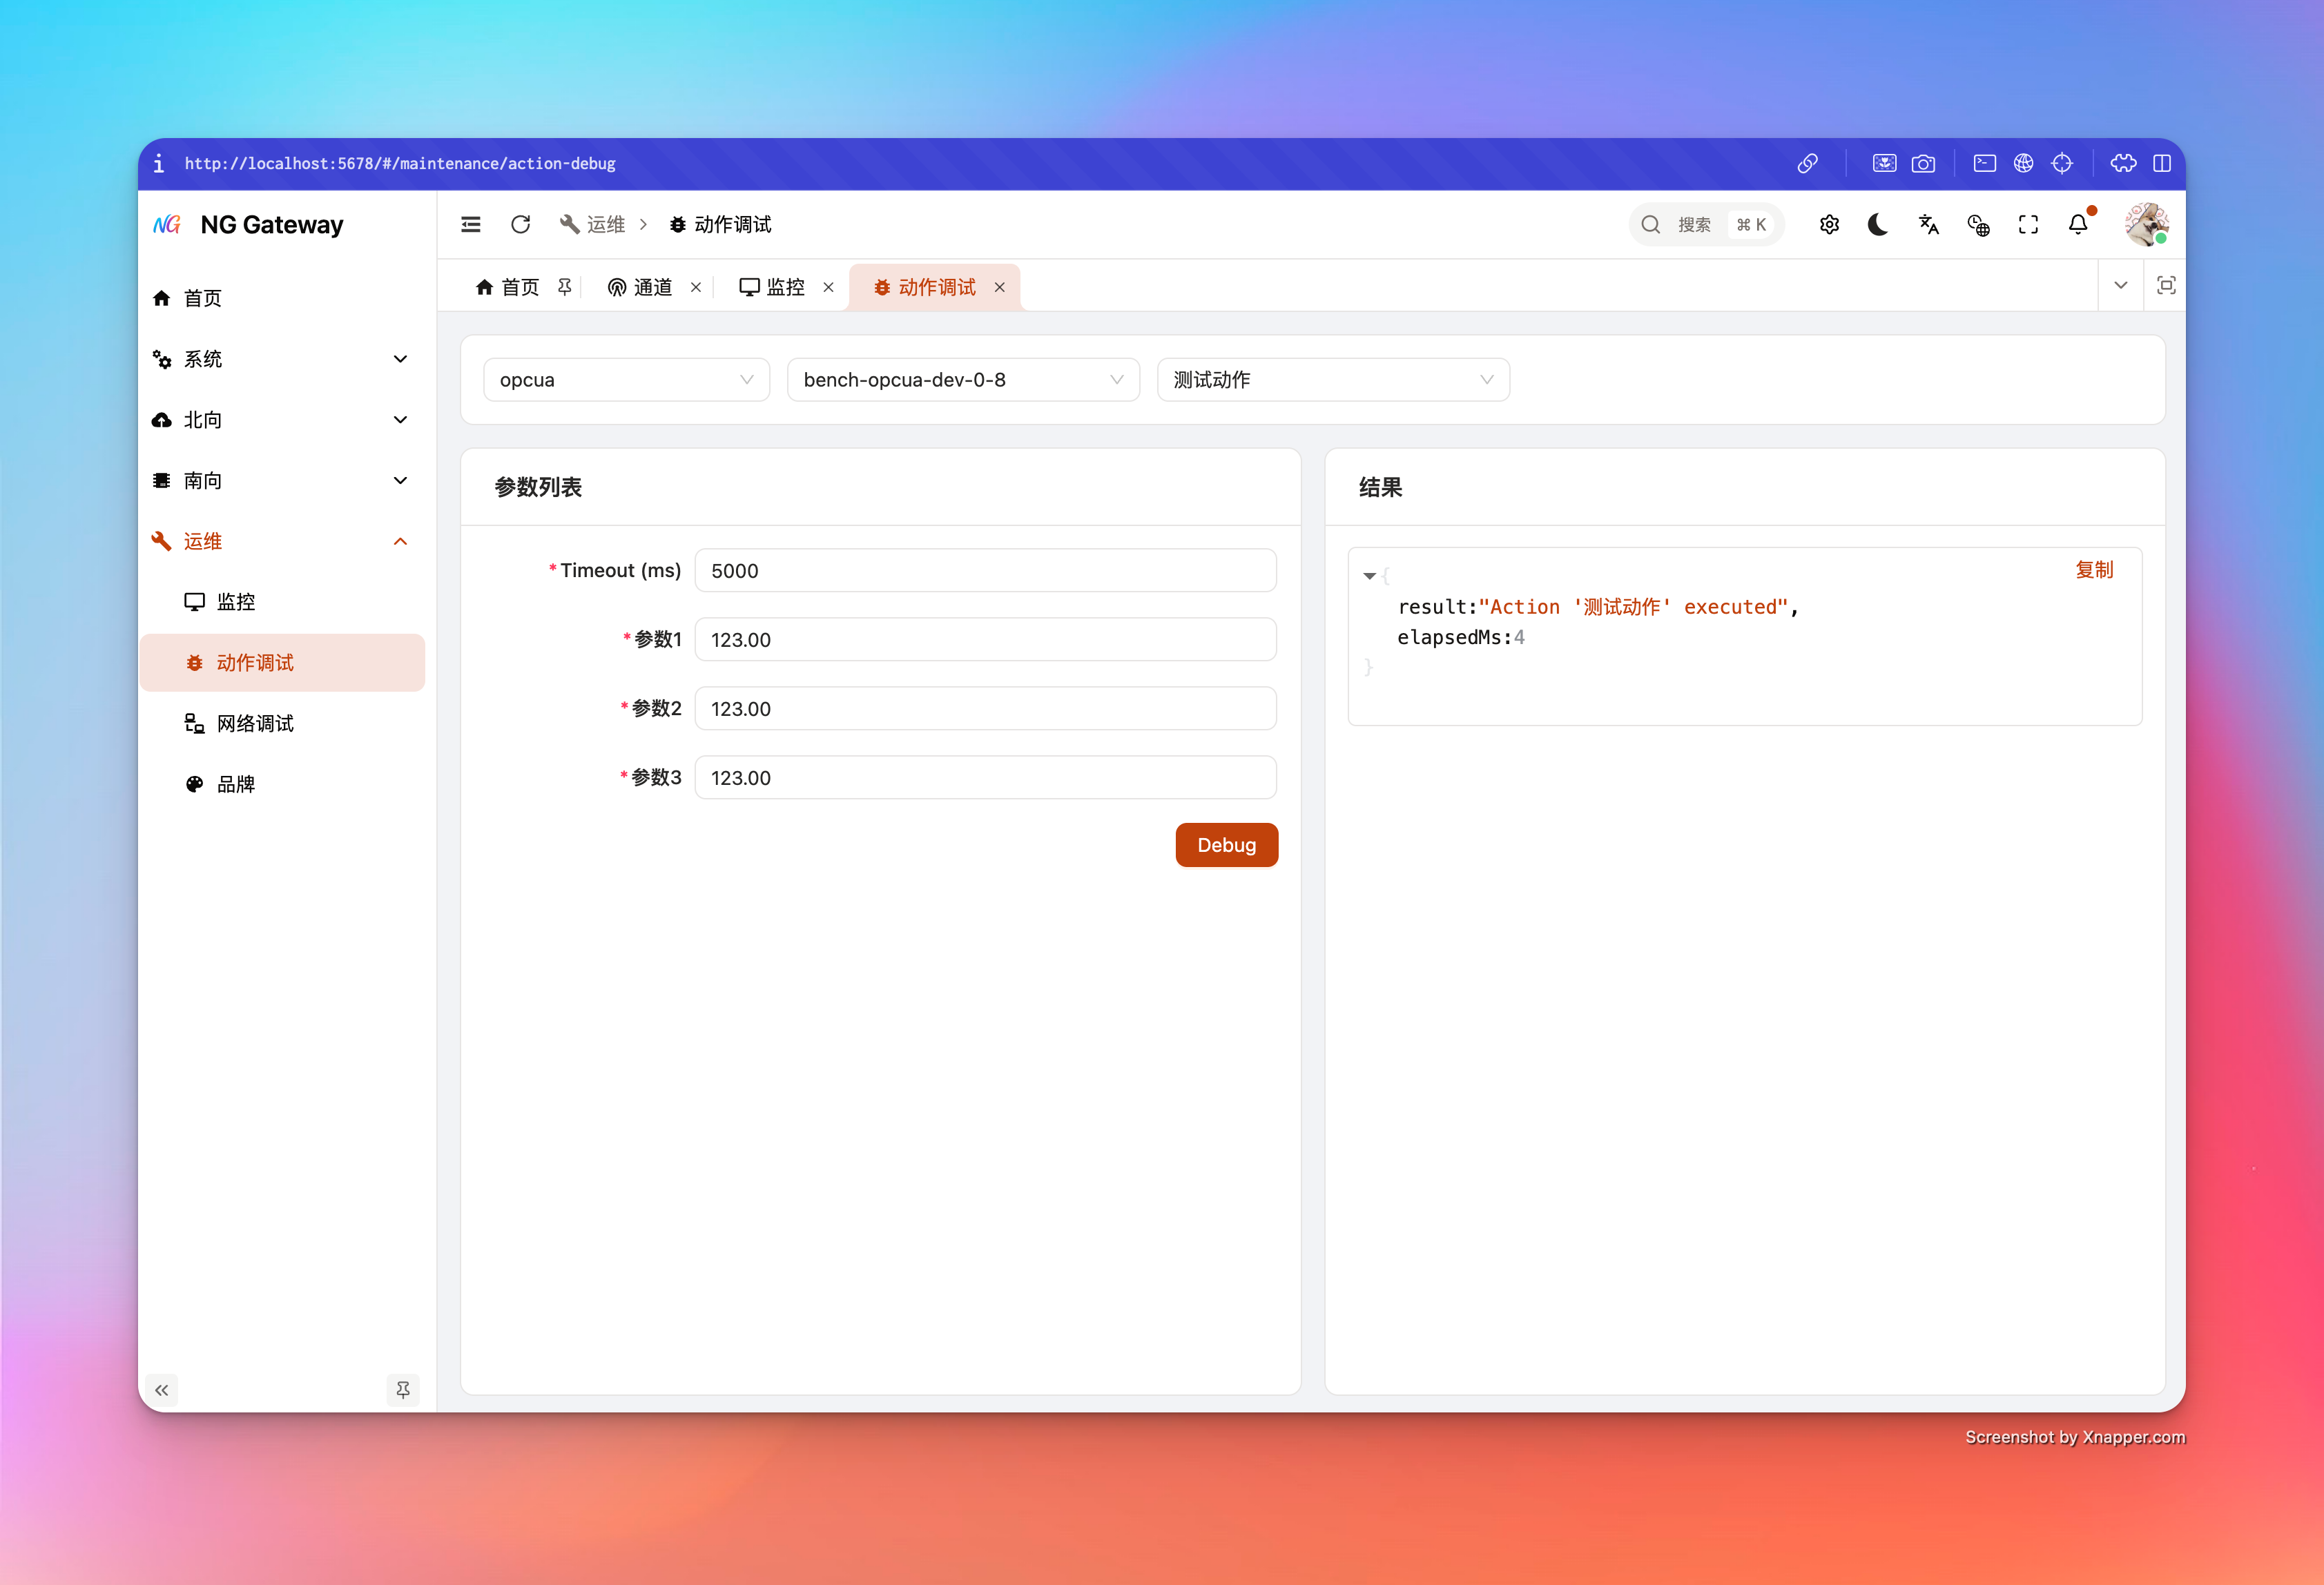Image resolution: width=2324 pixels, height=1585 pixels.
Task: Toggle the sidebar pin at bottom
Action: pyautogui.click(x=402, y=1389)
